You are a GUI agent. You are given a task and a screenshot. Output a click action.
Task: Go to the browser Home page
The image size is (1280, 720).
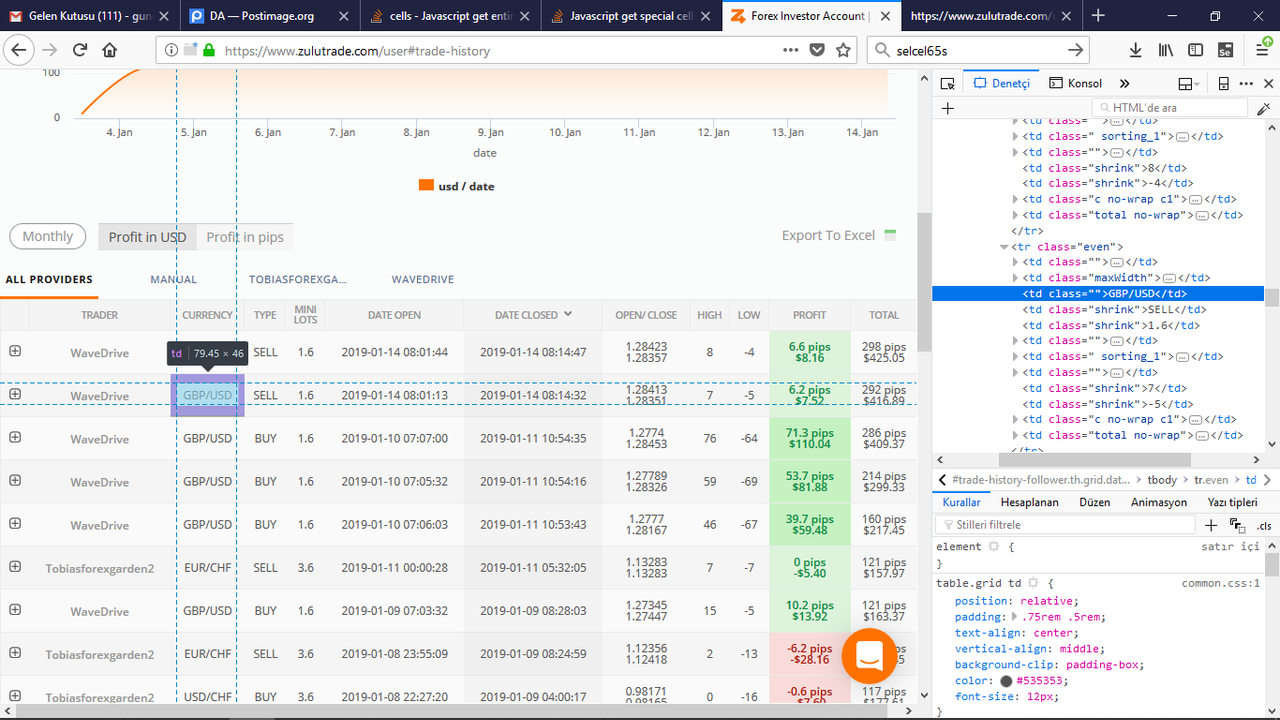click(x=110, y=50)
